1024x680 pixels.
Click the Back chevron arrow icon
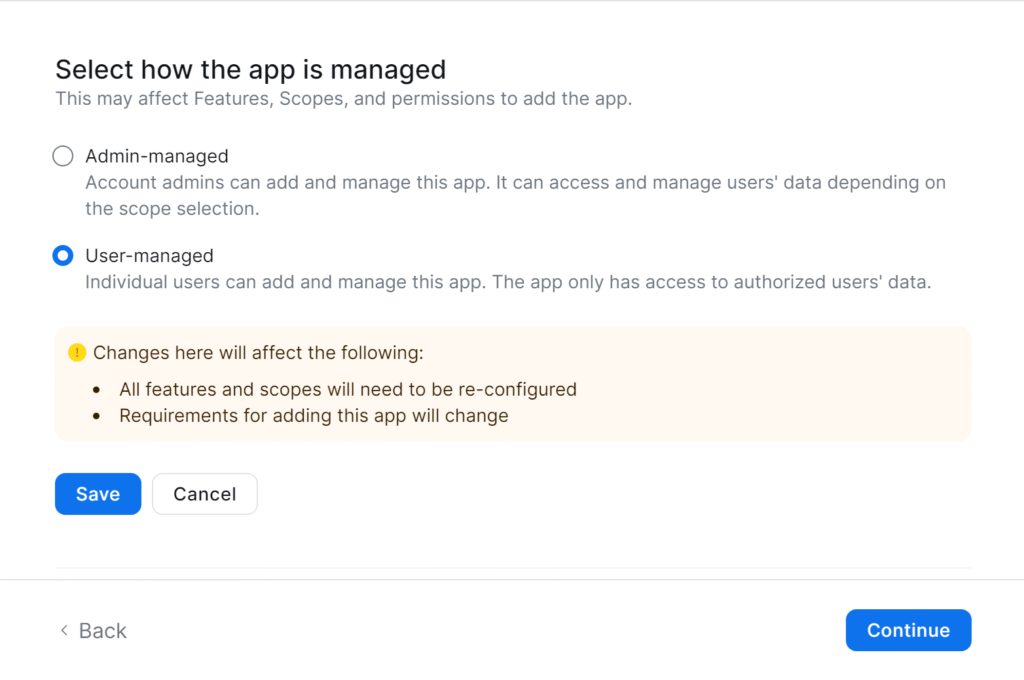(64, 630)
